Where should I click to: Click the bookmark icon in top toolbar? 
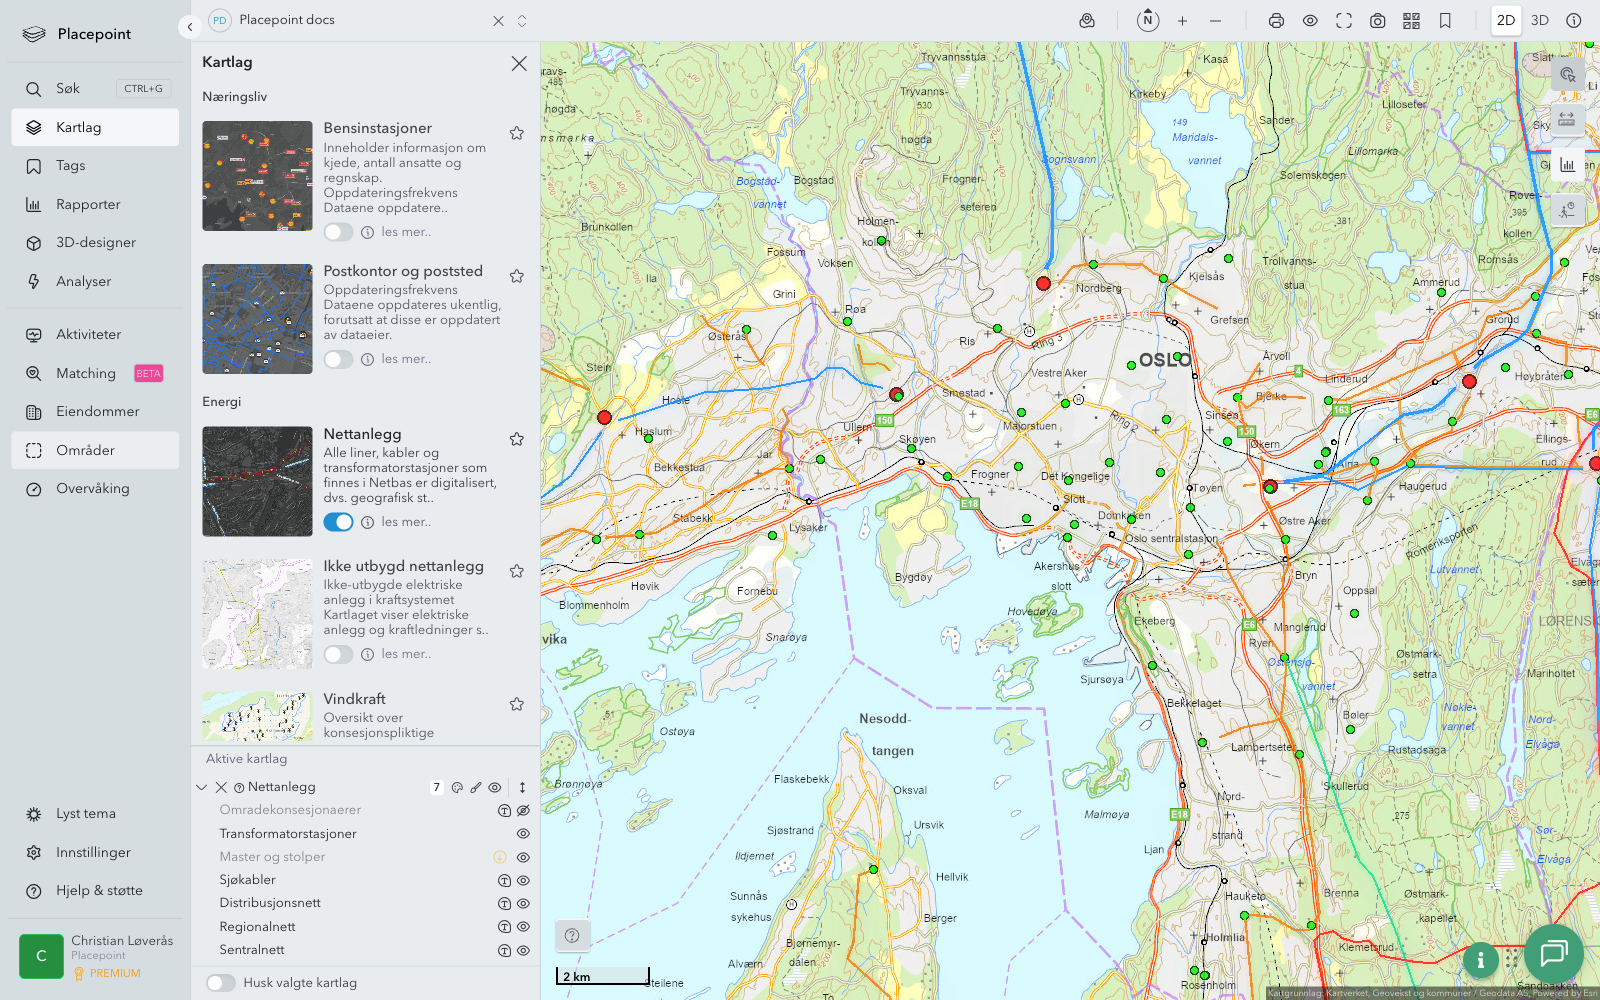[1445, 21]
